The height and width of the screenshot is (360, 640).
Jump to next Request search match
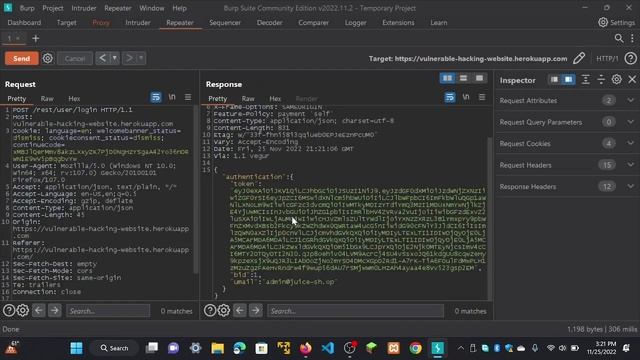(x=54, y=311)
